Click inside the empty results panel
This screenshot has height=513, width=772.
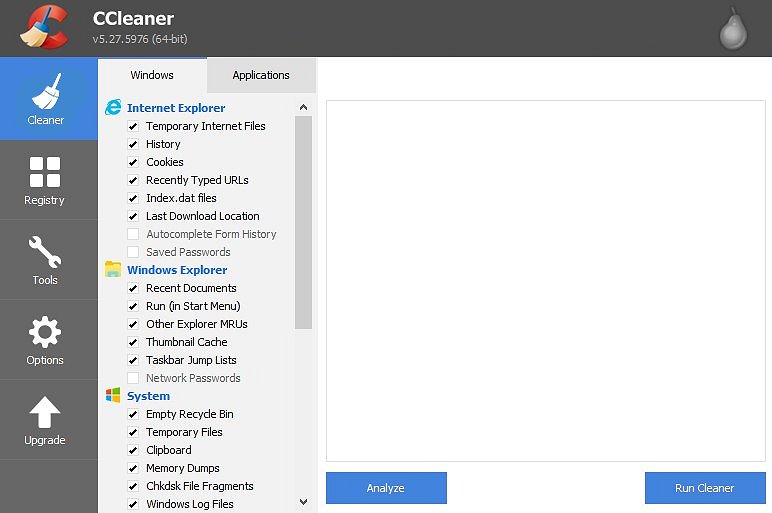point(546,281)
